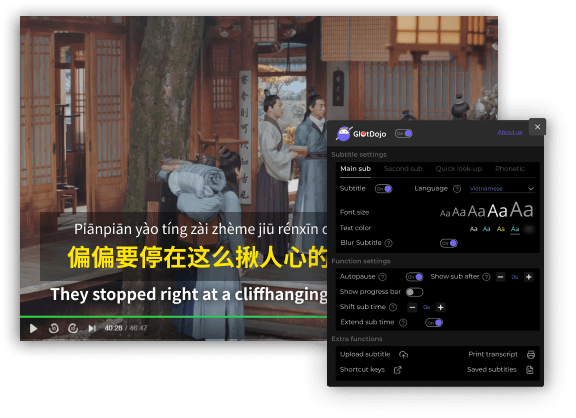Screen dimensions: 576x418
Task: Increase Show sub after with plus
Action: [529, 277]
